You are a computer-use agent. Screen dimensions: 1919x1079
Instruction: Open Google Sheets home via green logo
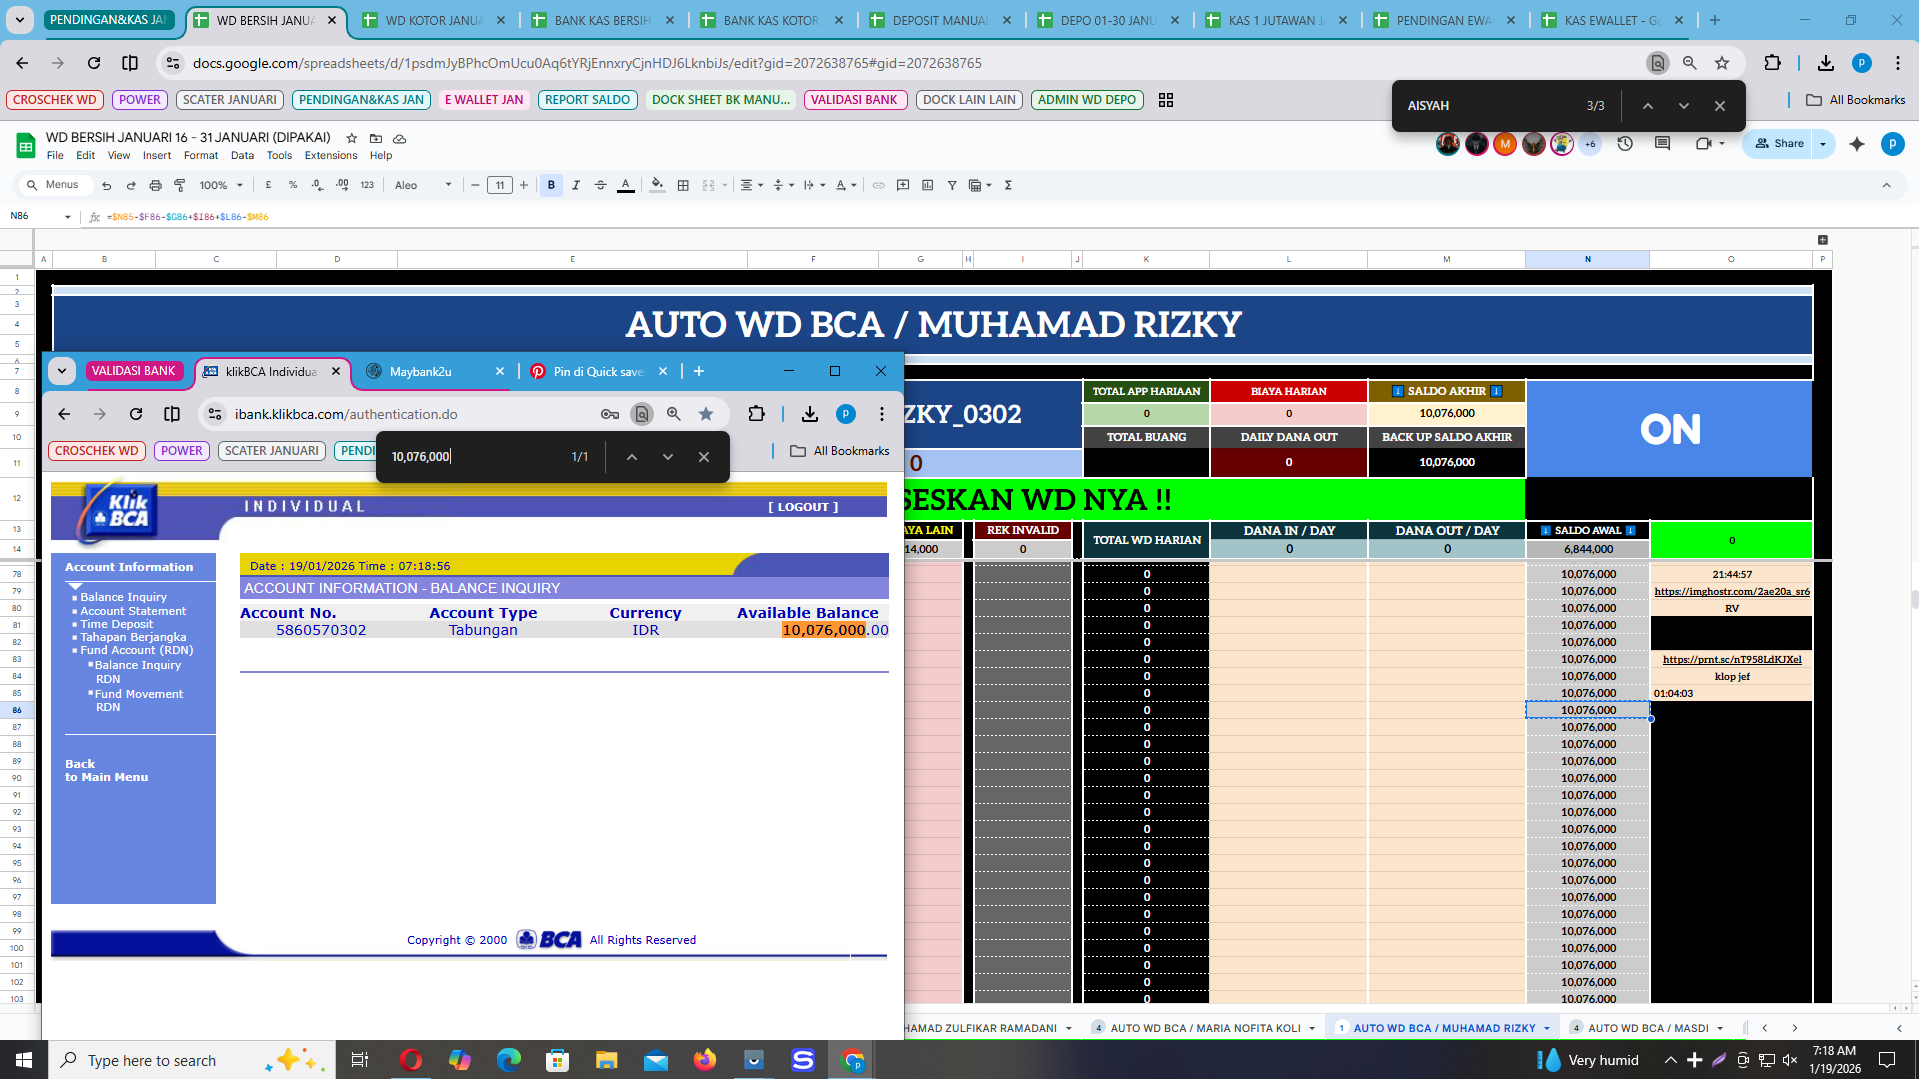[x=25, y=145]
